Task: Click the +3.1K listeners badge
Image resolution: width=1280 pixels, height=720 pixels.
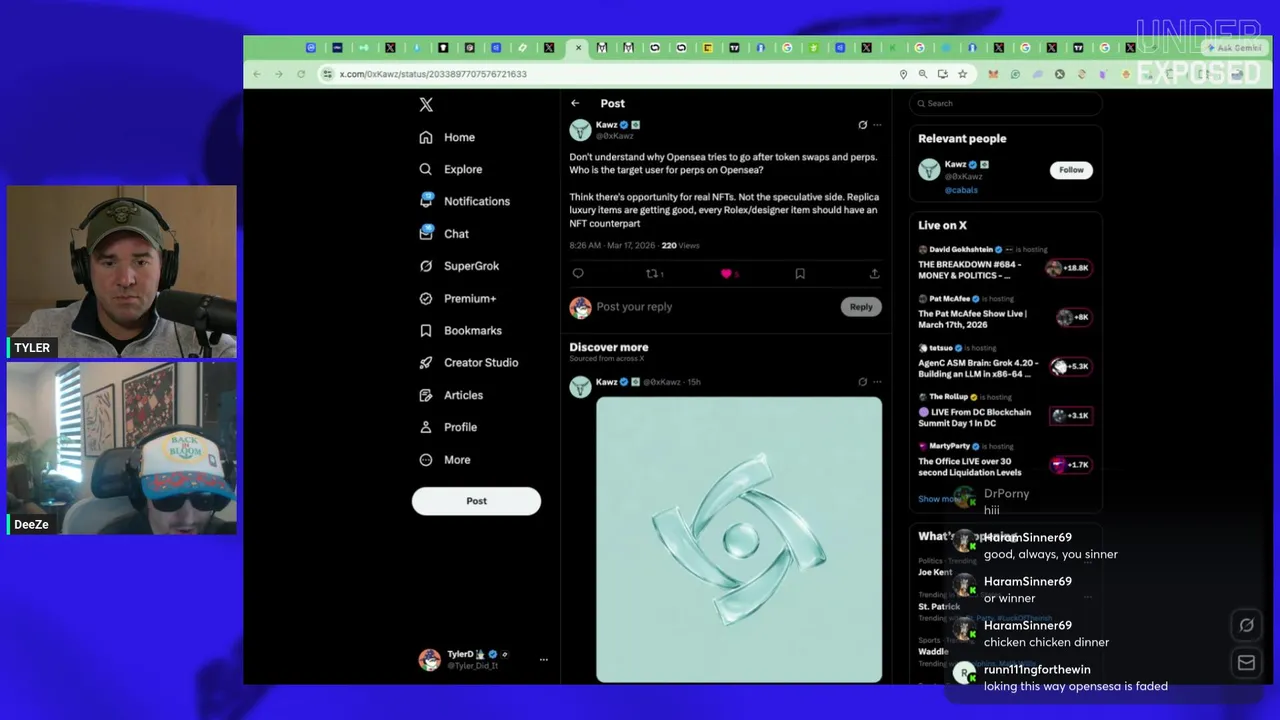Action: pos(1070,415)
